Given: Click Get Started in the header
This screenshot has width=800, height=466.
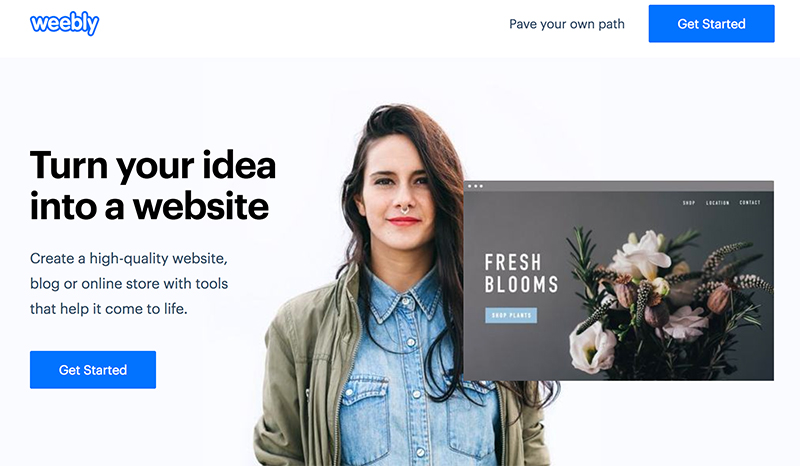Looking at the screenshot, I should point(711,23).
